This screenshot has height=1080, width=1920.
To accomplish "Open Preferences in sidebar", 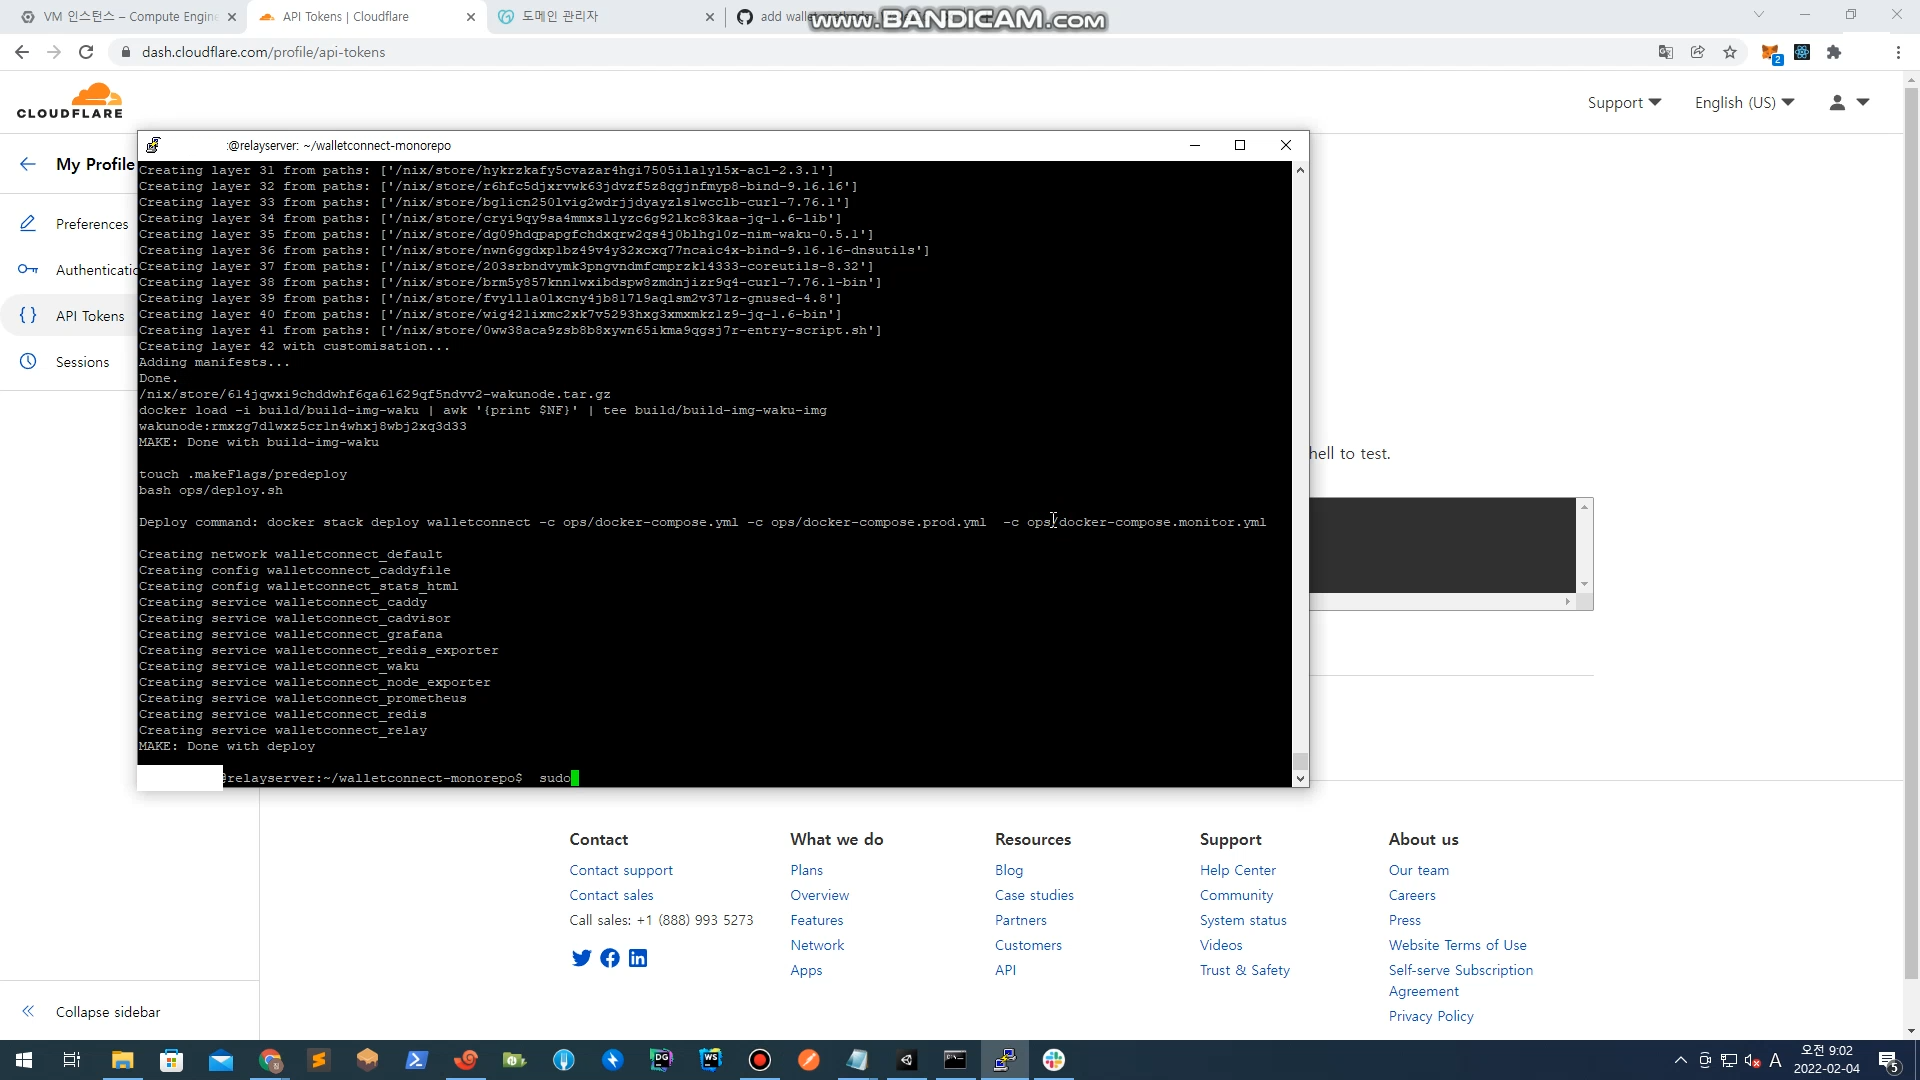I will (91, 224).
